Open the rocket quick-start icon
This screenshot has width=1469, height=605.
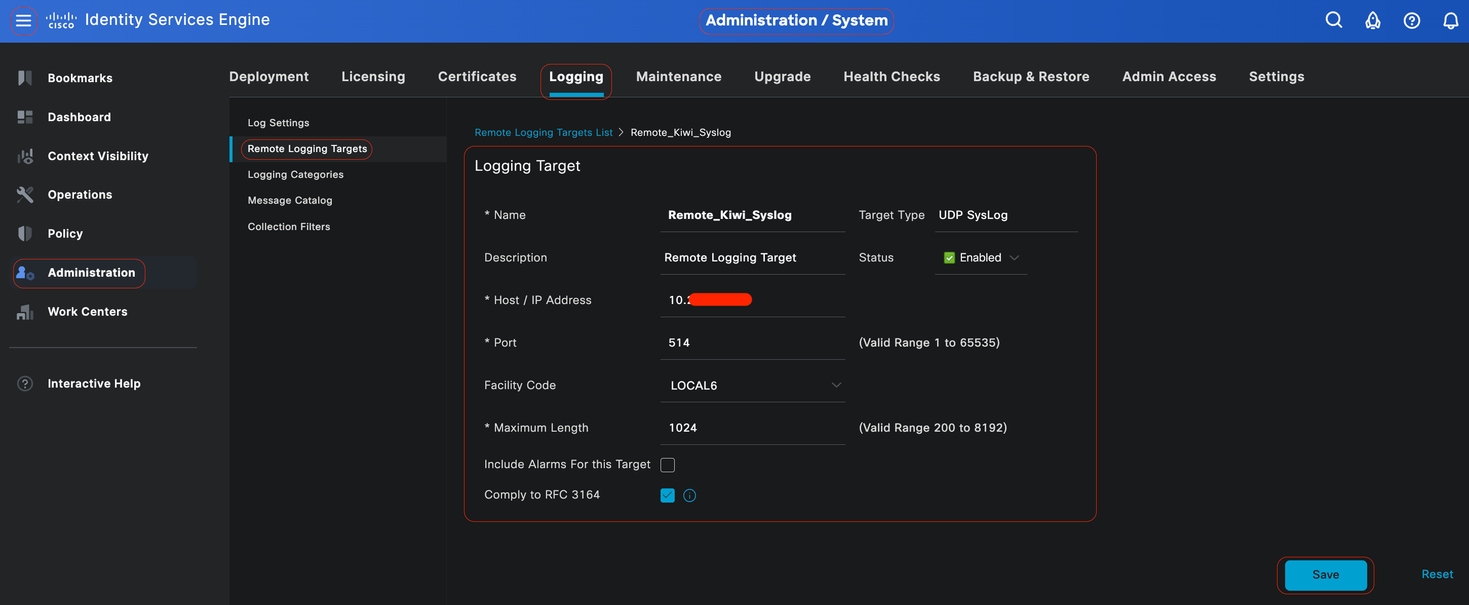click(1373, 20)
